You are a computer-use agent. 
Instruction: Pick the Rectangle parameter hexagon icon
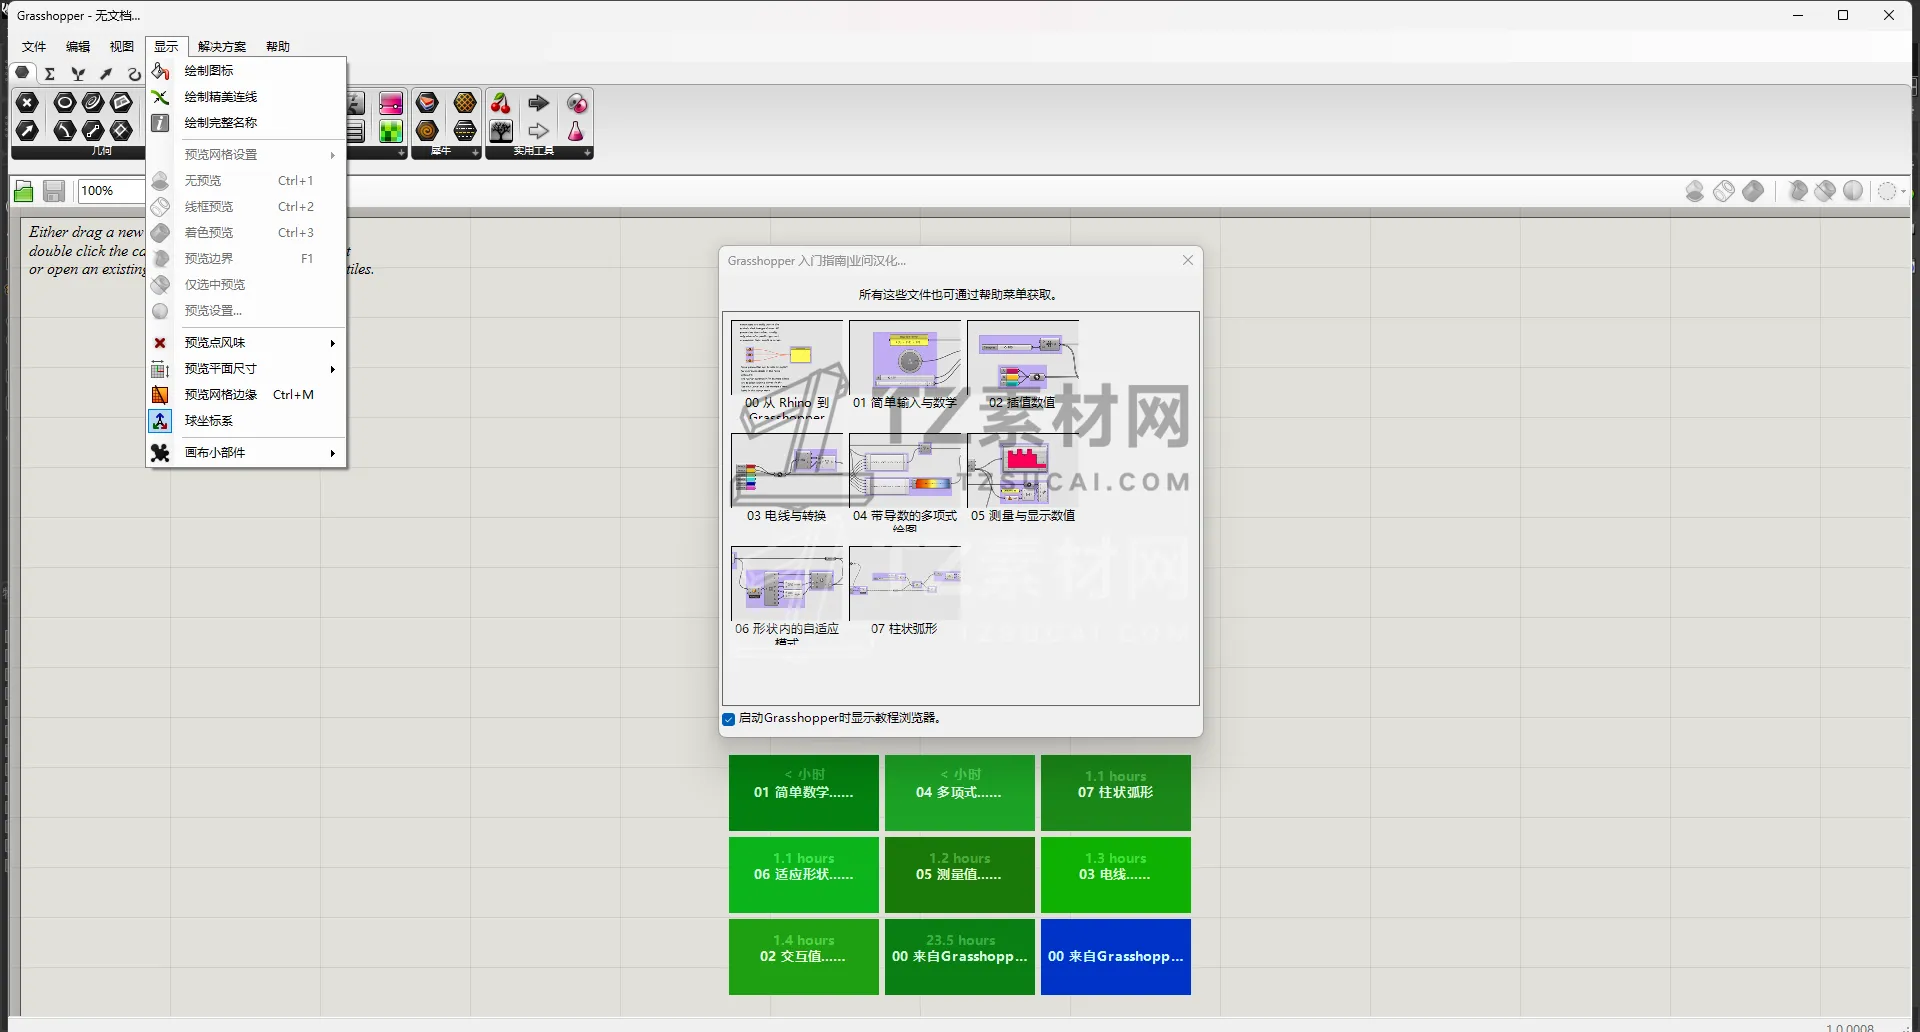point(121,102)
